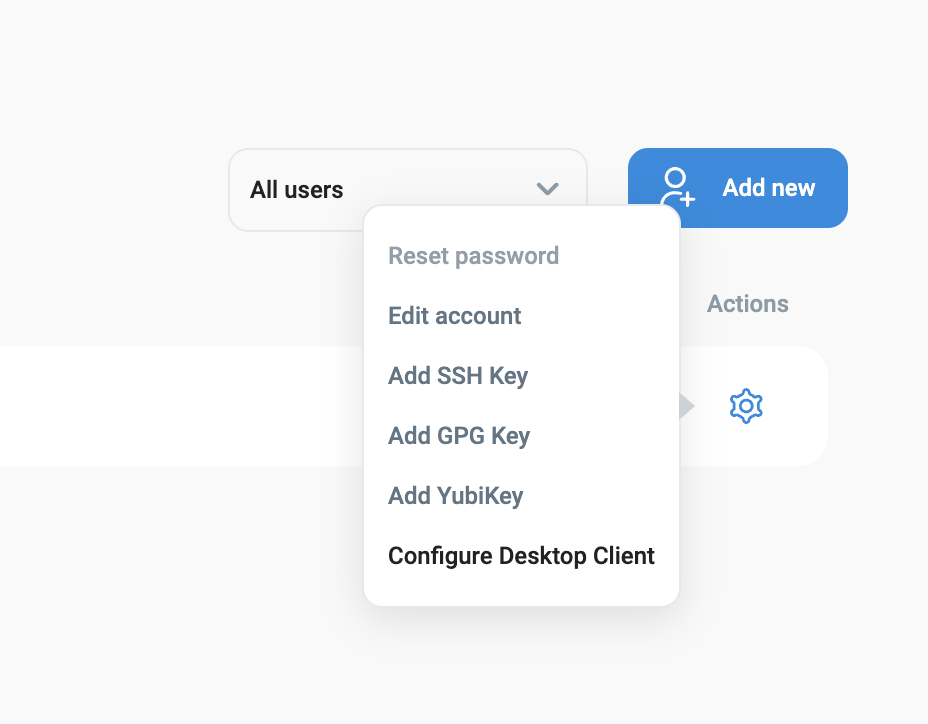
Task: Pick Add GPG Key from the menu
Action: 459,436
